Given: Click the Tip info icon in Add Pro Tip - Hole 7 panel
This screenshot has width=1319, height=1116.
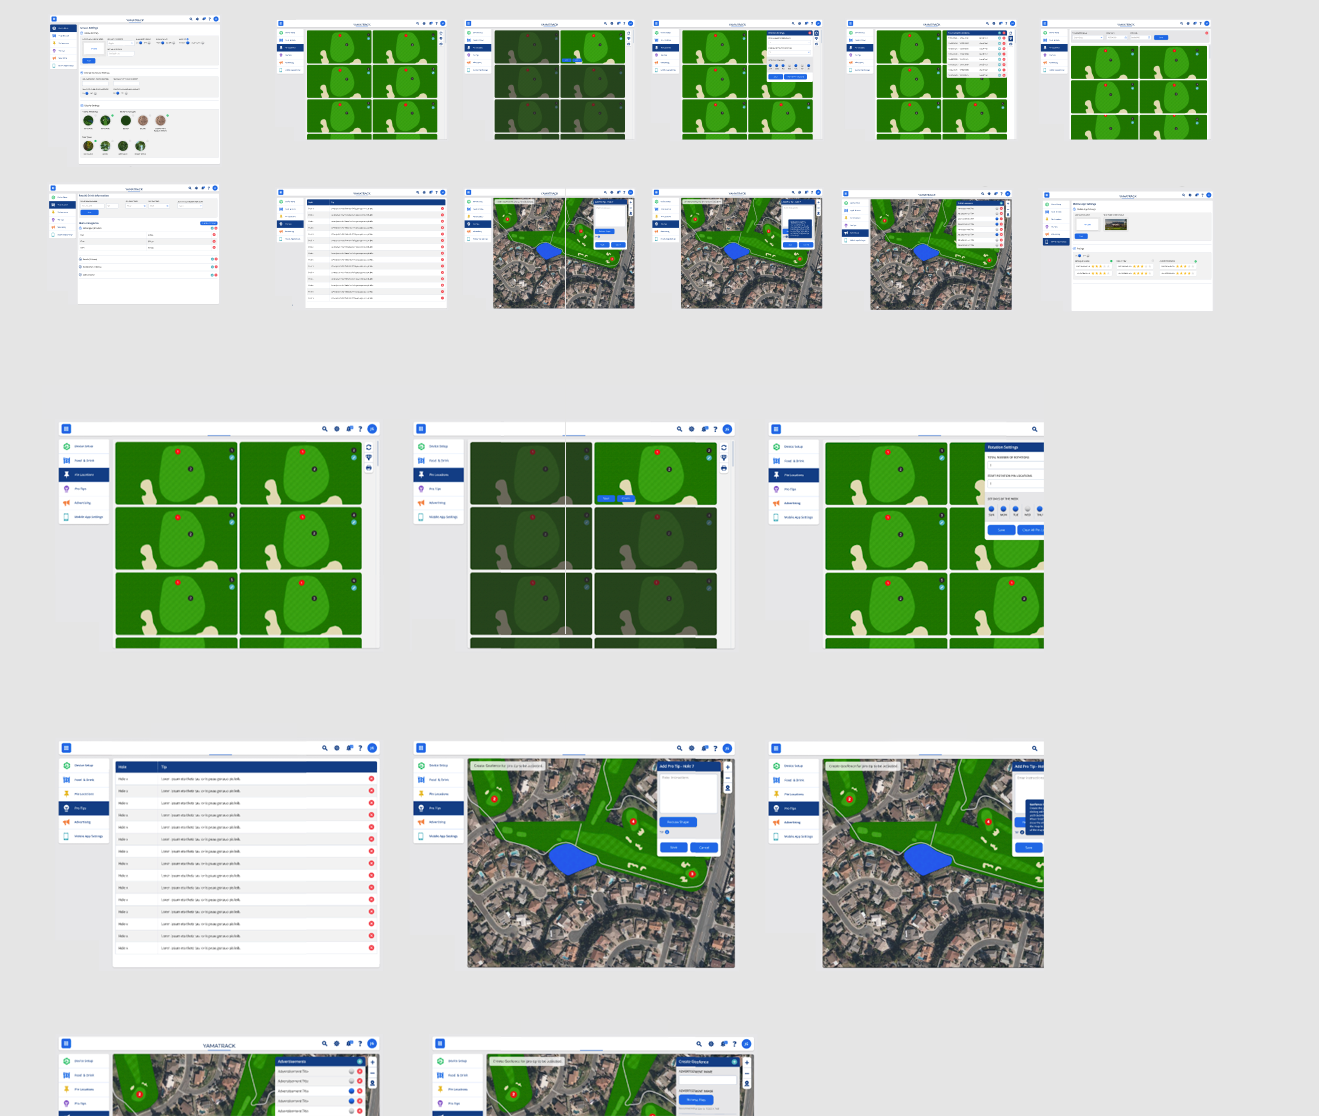Looking at the screenshot, I should pos(668,832).
